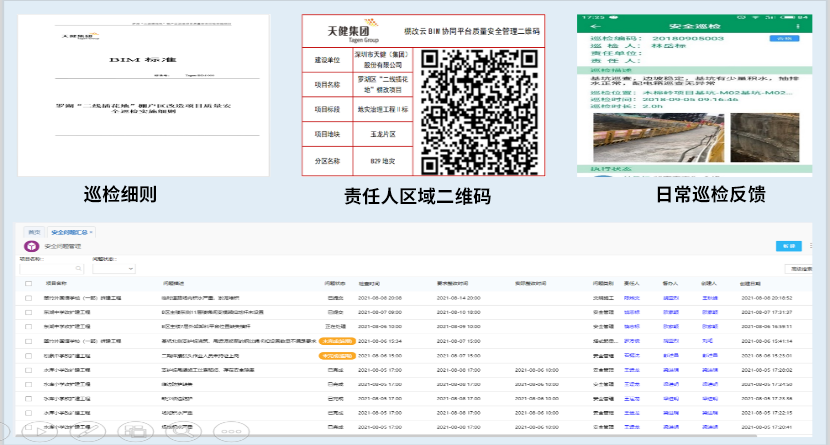Tap the small blue button beside 巡检编码

pos(784,39)
